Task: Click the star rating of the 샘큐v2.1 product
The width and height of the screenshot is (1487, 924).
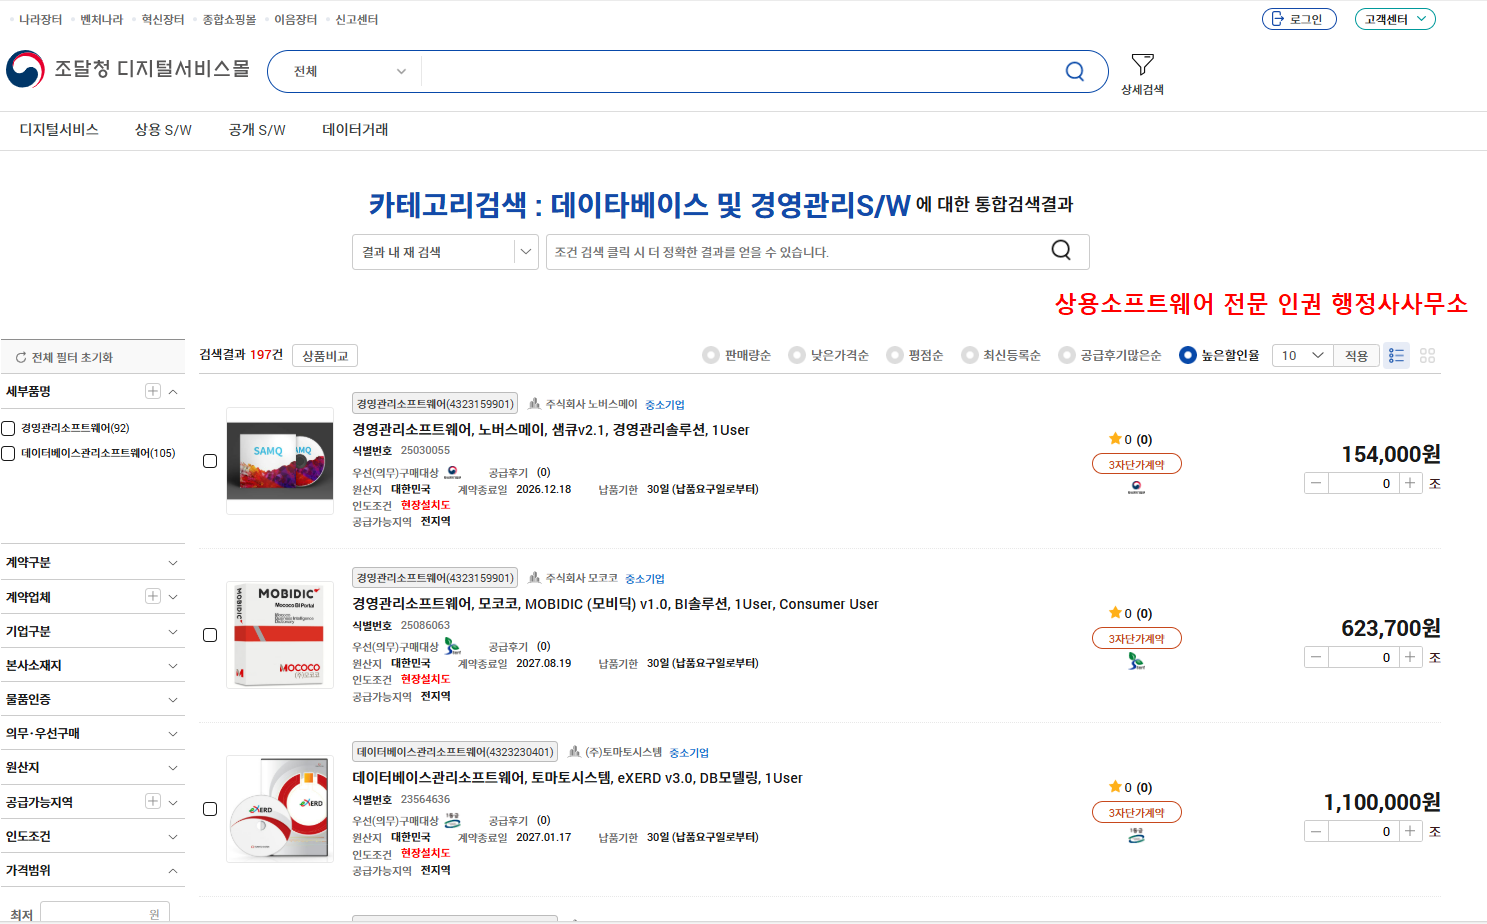Action: click(x=1130, y=439)
